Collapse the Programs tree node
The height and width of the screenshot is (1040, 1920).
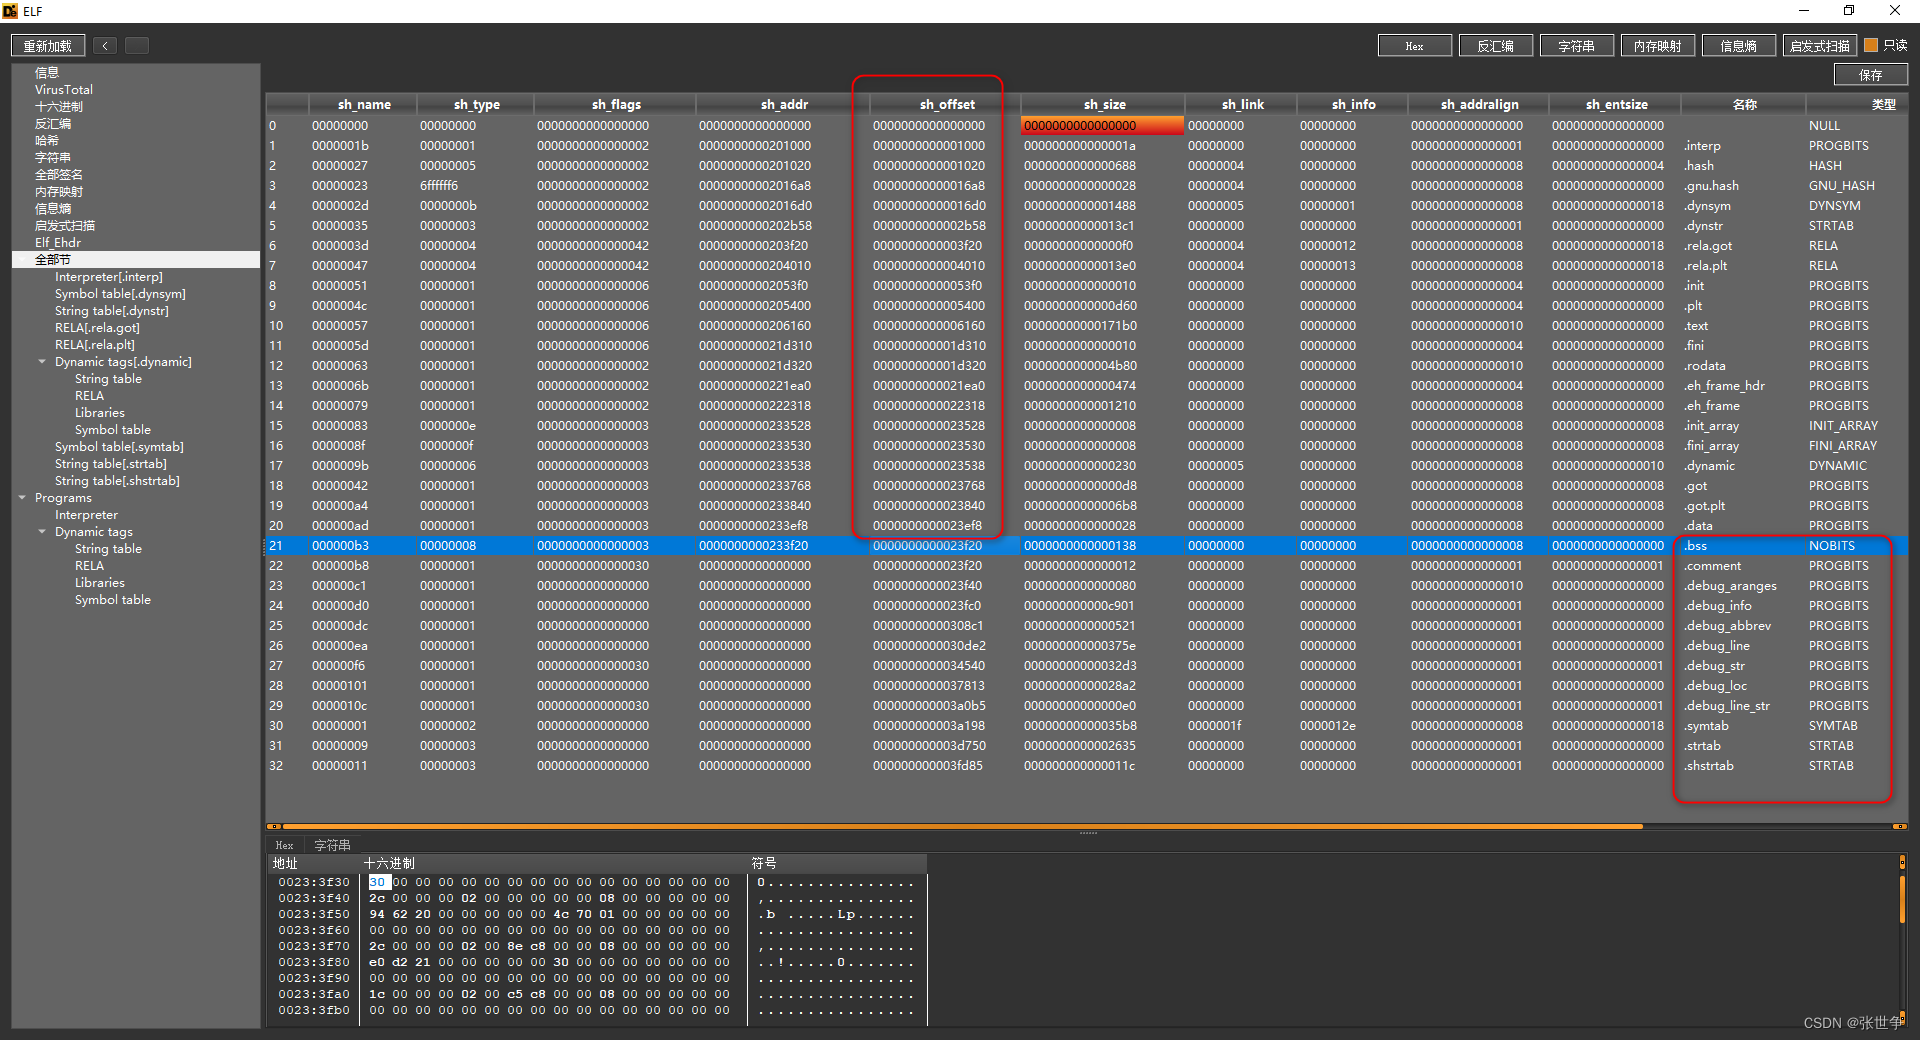[22, 498]
